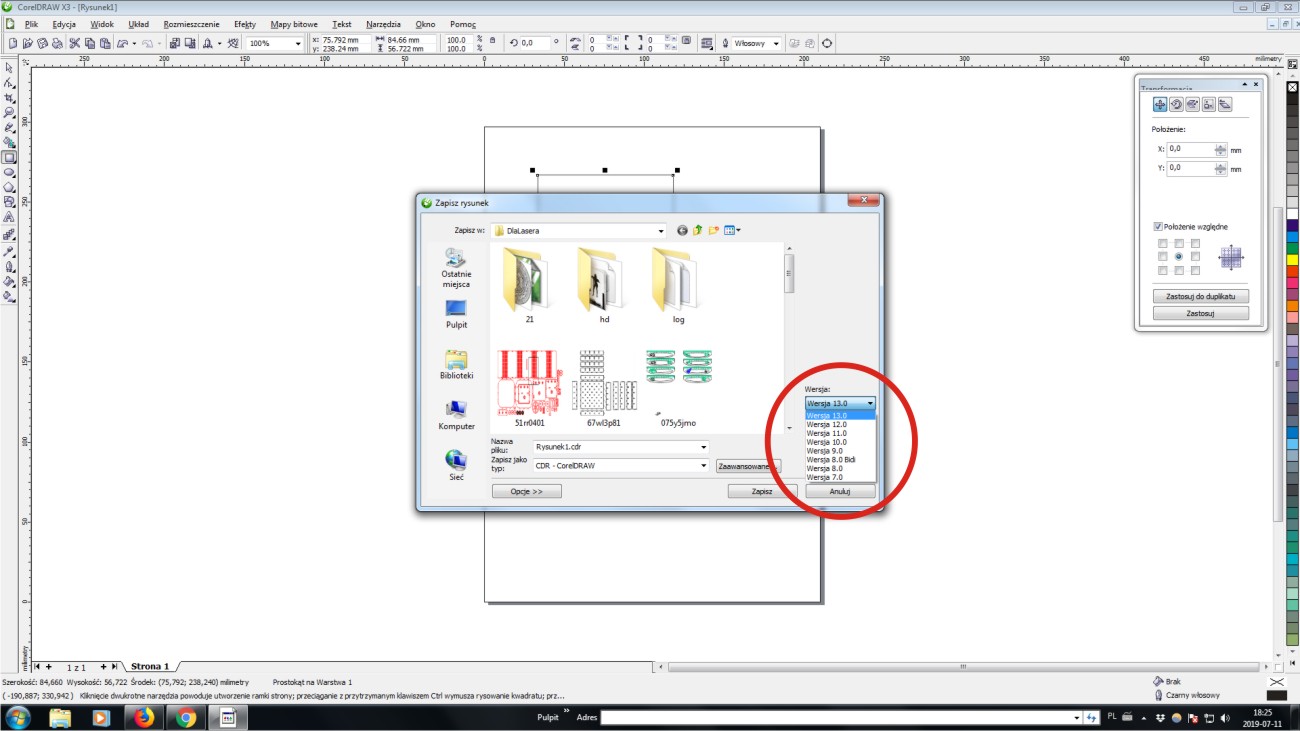Viewport: 1300px width, 731px height.
Task: Open outline width Włosowy dropdown
Action: pyautogui.click(x=776, y=44)
